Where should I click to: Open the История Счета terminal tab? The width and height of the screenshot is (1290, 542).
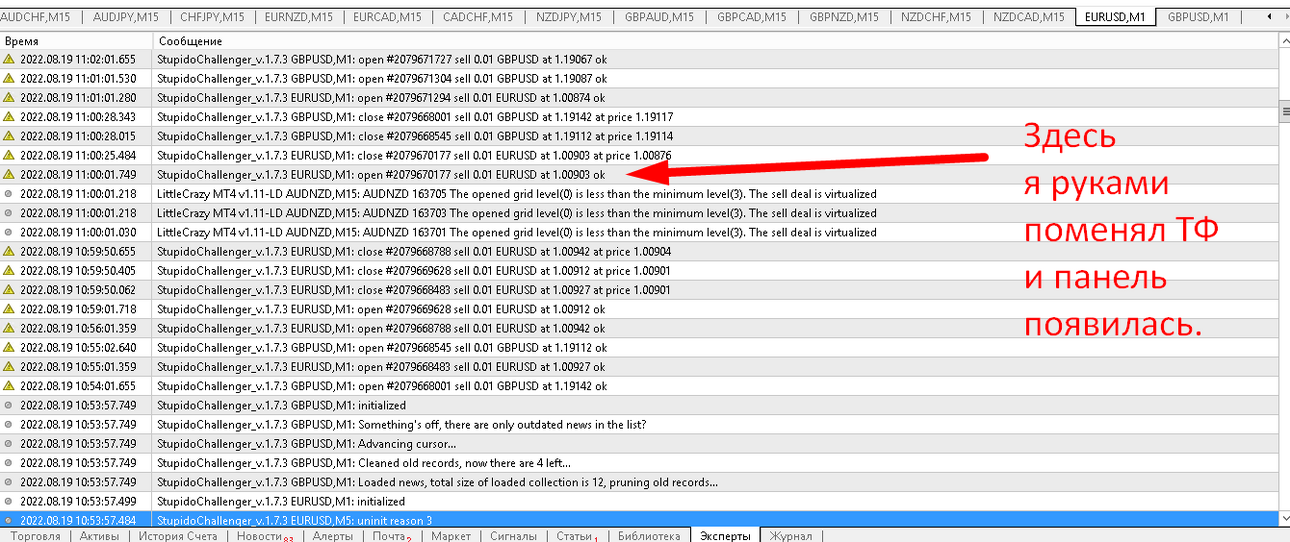(177, 536)
